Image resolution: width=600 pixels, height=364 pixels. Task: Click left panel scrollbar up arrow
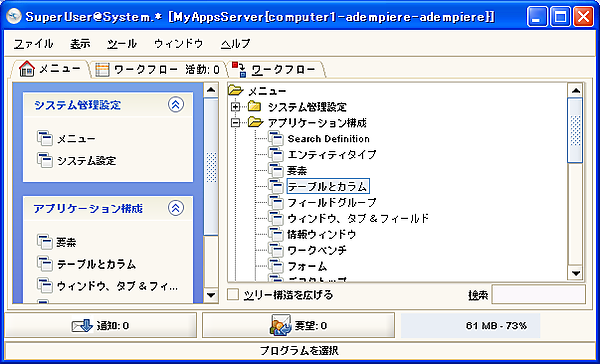(x=211, y=90)
